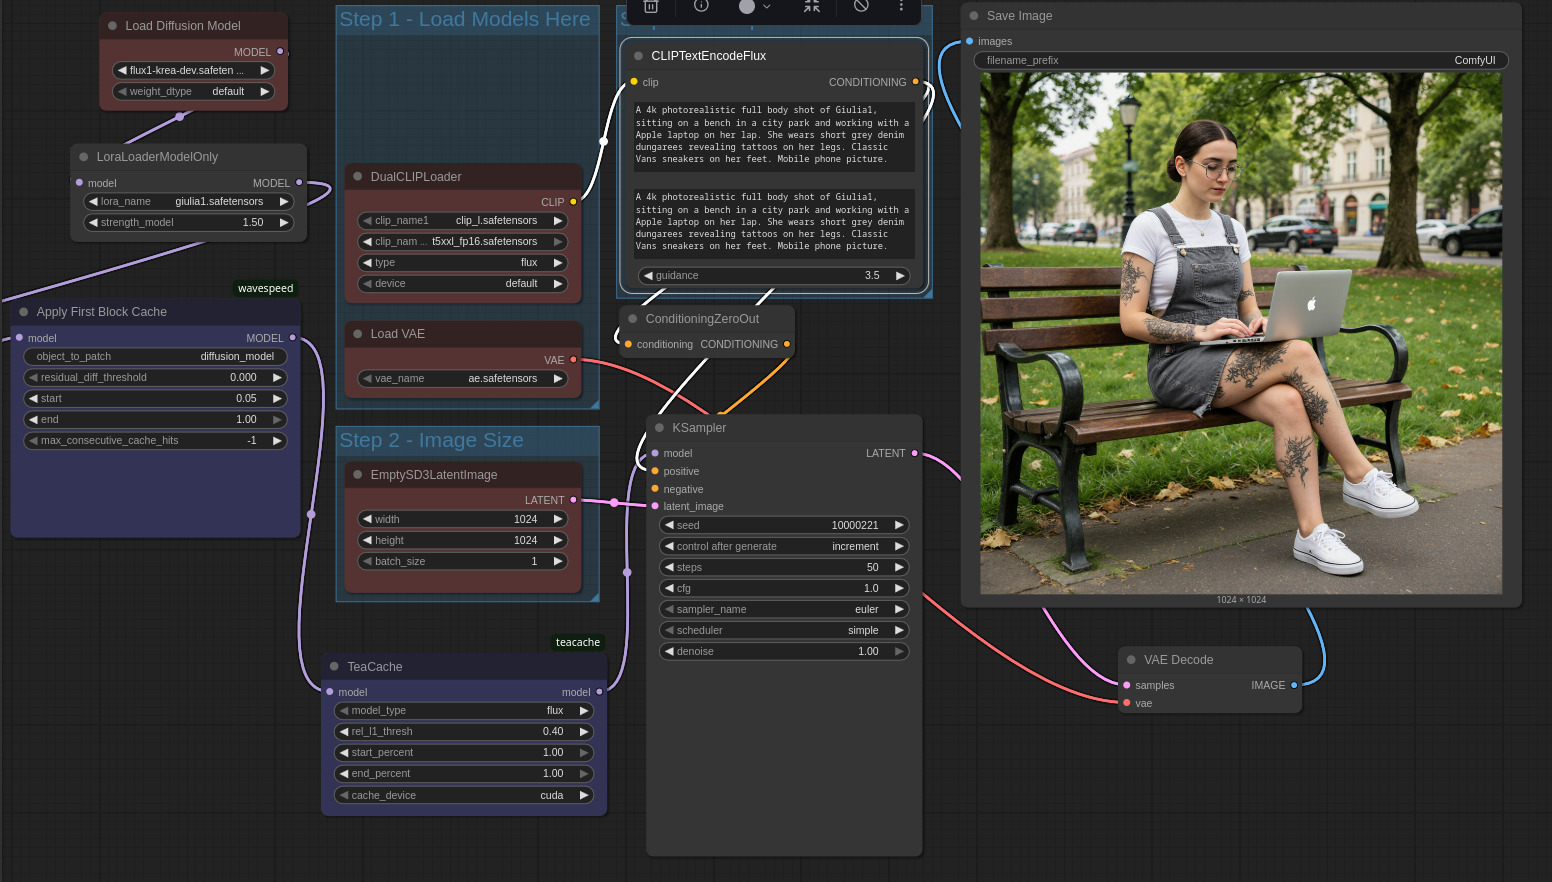The height and width of the screenshot is (882, 1552).
Task: Click the filename_prefix field containing ComfyUI
Action: click(x=1240, y=60)
